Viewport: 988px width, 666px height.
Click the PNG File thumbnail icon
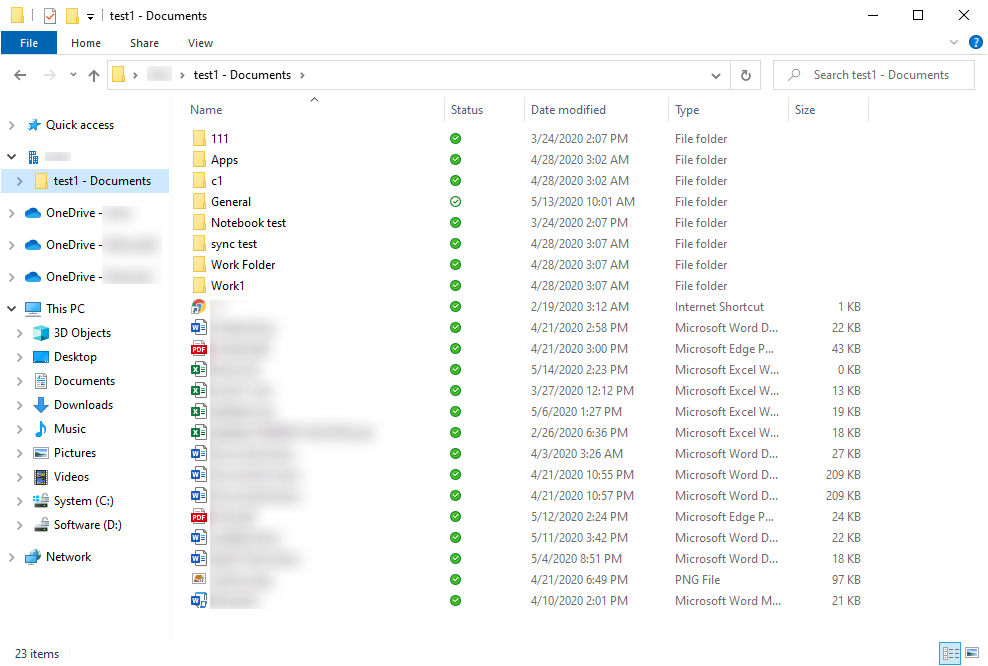point(198,579)
